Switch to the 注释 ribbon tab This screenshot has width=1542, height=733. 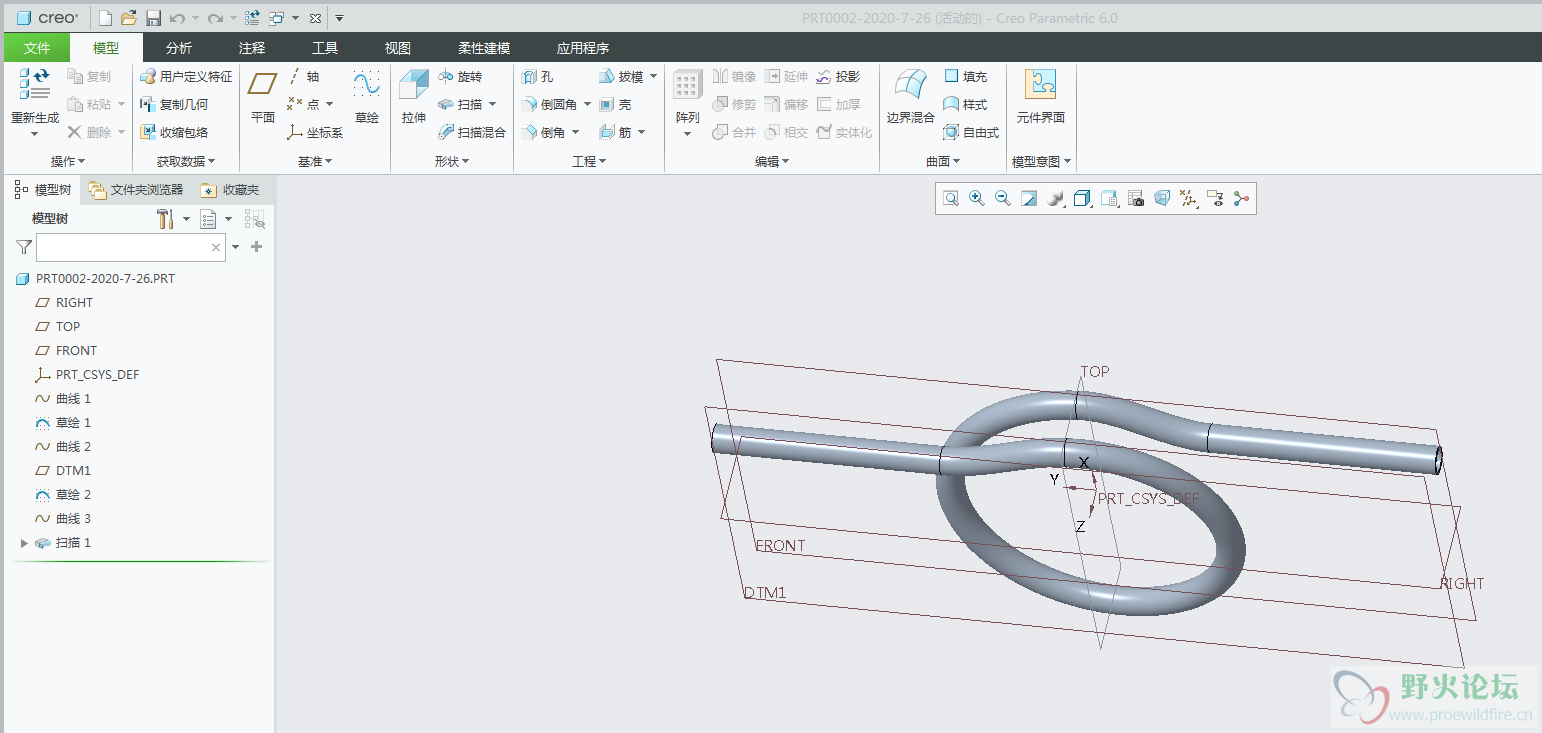click(252, 48)
